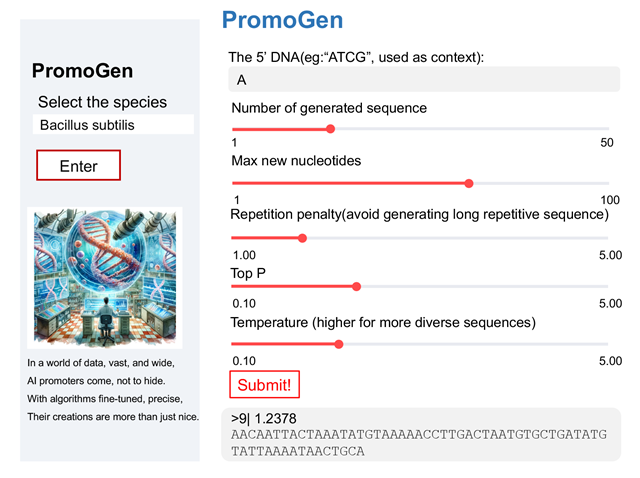Screen dimensions: 640x478
Task: Click the 'Select the species' label
Action: point(103,102)
